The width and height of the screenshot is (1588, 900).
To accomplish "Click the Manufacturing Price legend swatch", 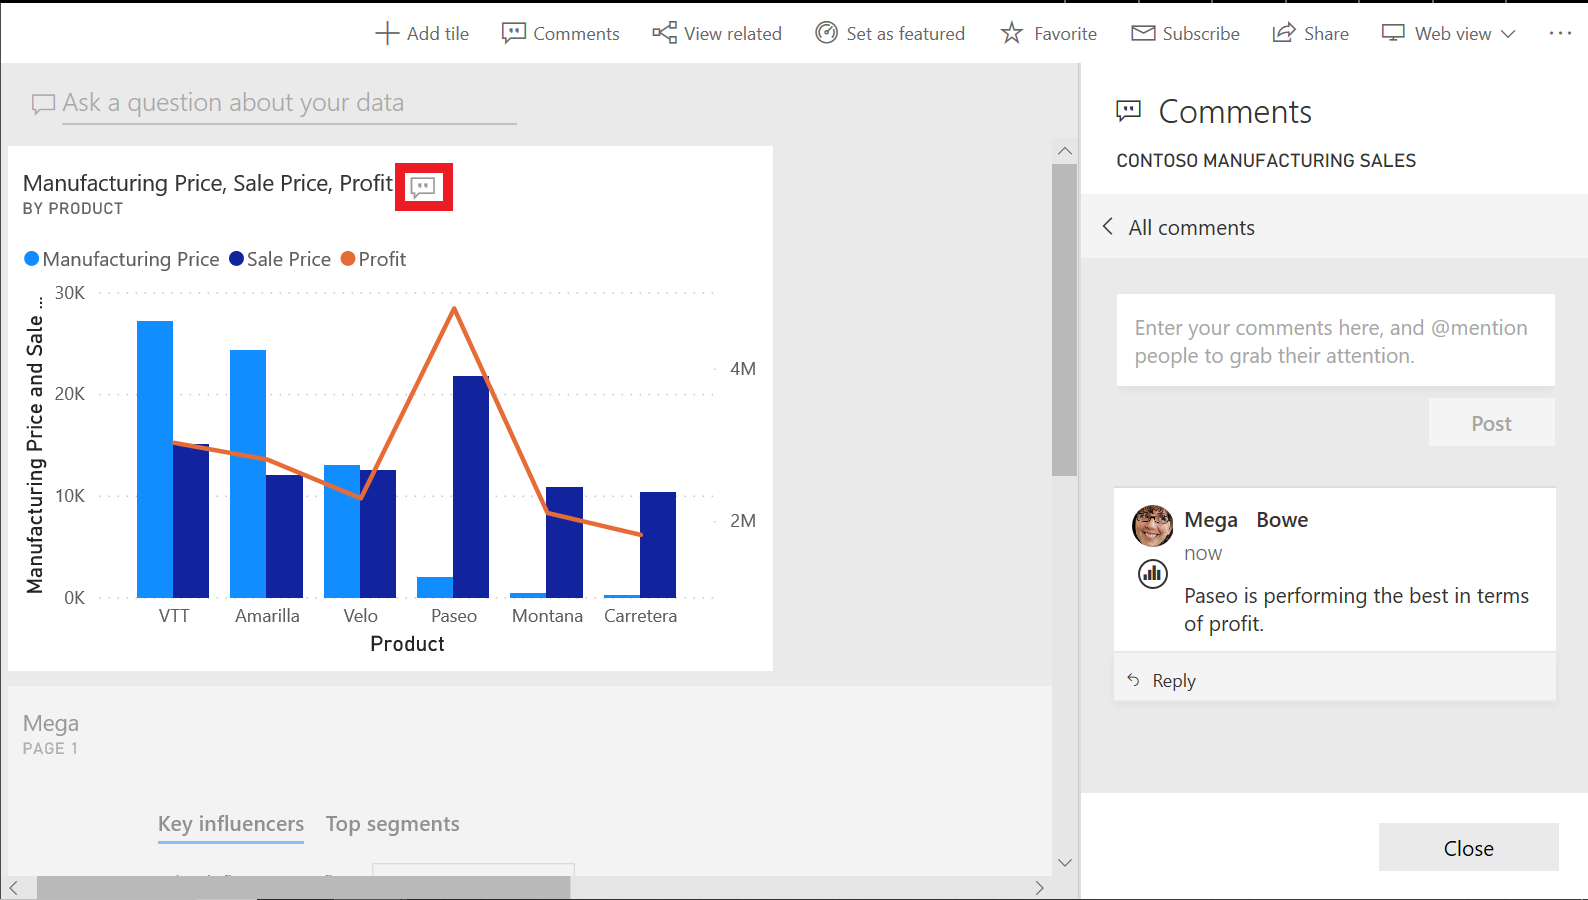I will click(x=31, y=259).
